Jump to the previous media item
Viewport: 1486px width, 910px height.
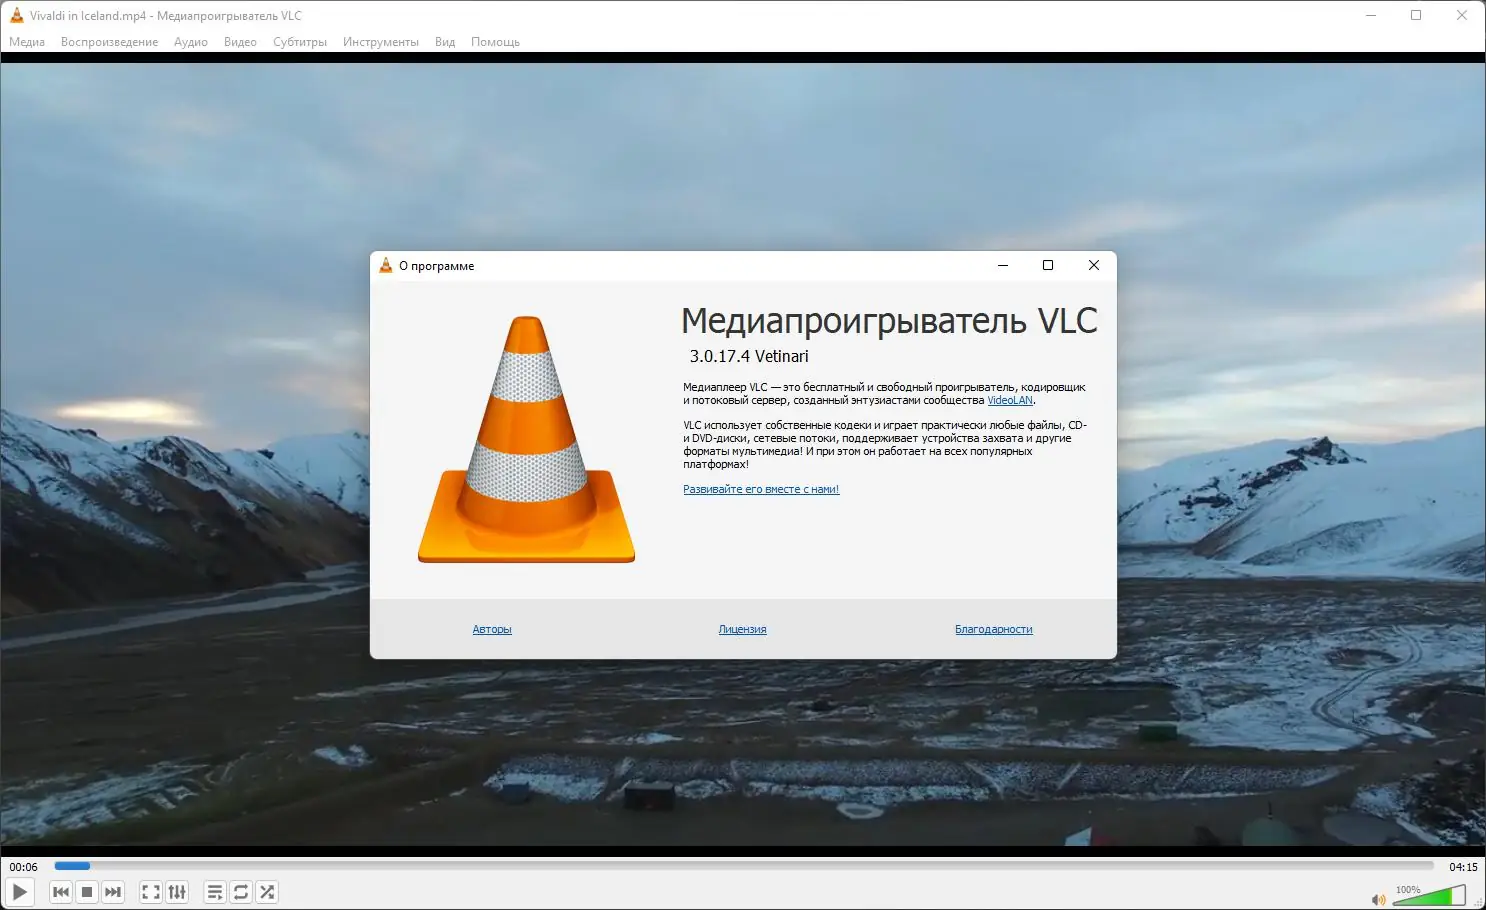[x=61, y=892]
